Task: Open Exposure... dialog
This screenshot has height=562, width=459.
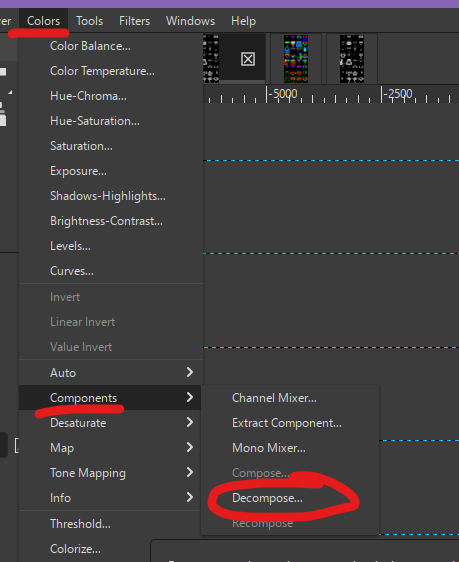Action: click(x=111, y=171)
